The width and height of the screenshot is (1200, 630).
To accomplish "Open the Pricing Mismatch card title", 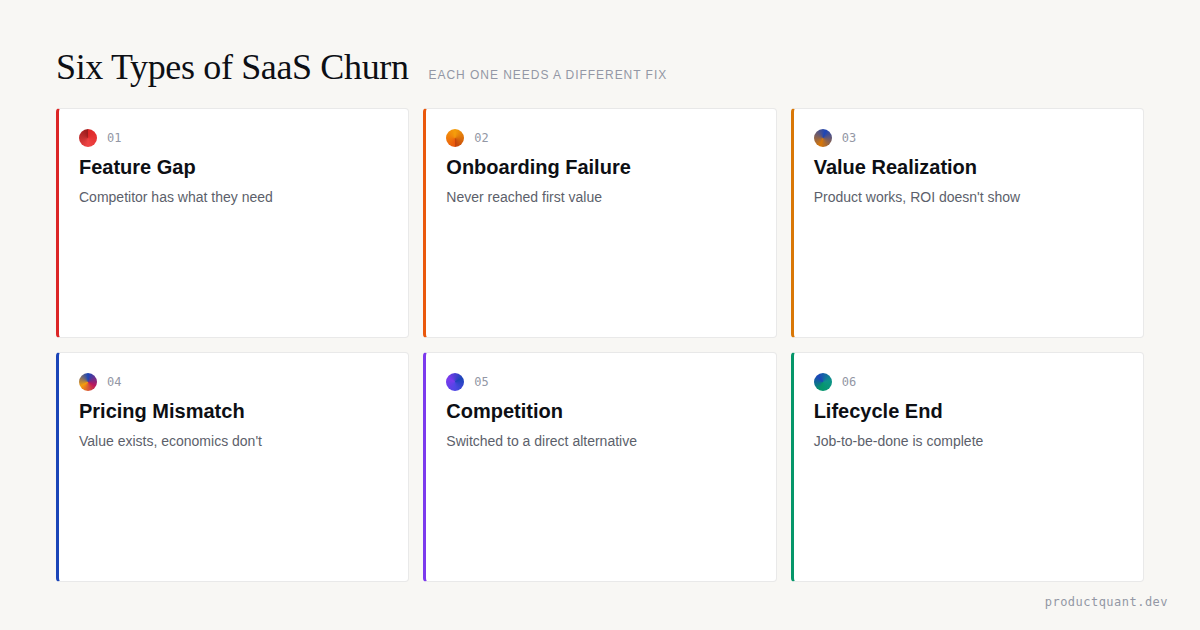I will [x=161, y=411].
